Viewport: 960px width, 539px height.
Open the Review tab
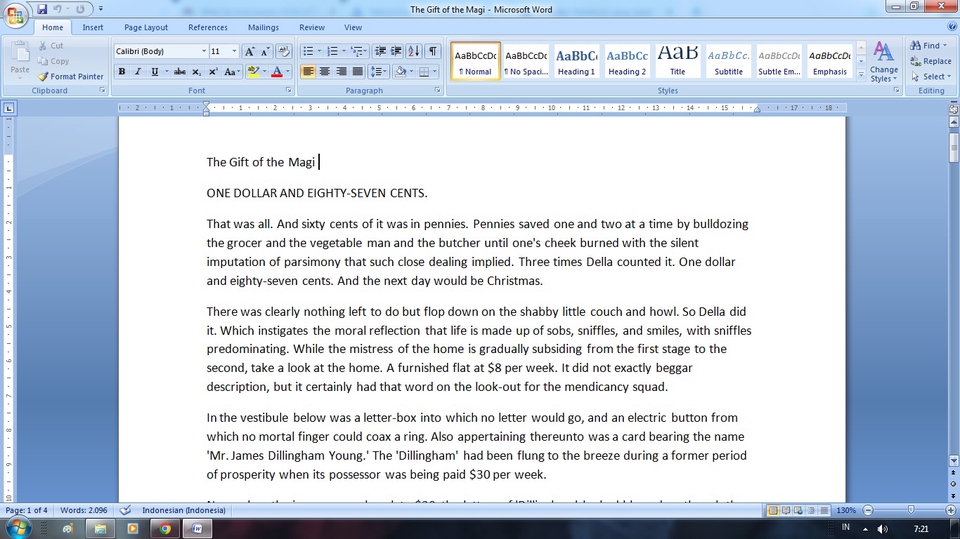click(312, 27)
